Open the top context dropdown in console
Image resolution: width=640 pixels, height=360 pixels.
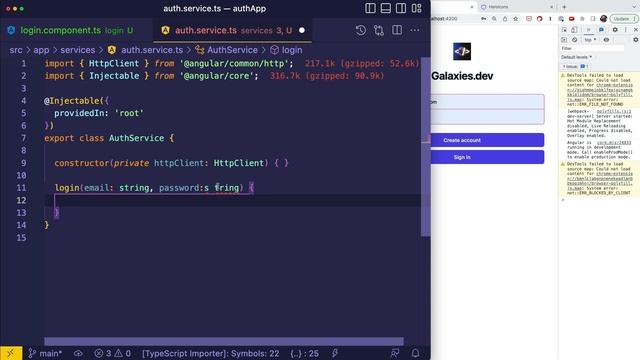[x=590, y=40]
